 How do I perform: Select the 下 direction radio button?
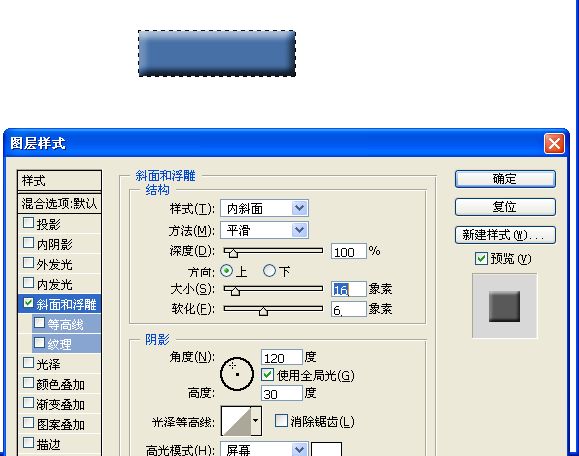269,271
